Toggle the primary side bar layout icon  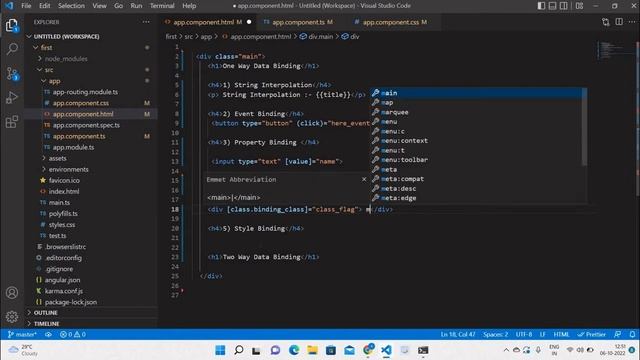pyautogui.click(x=541, y=6)
